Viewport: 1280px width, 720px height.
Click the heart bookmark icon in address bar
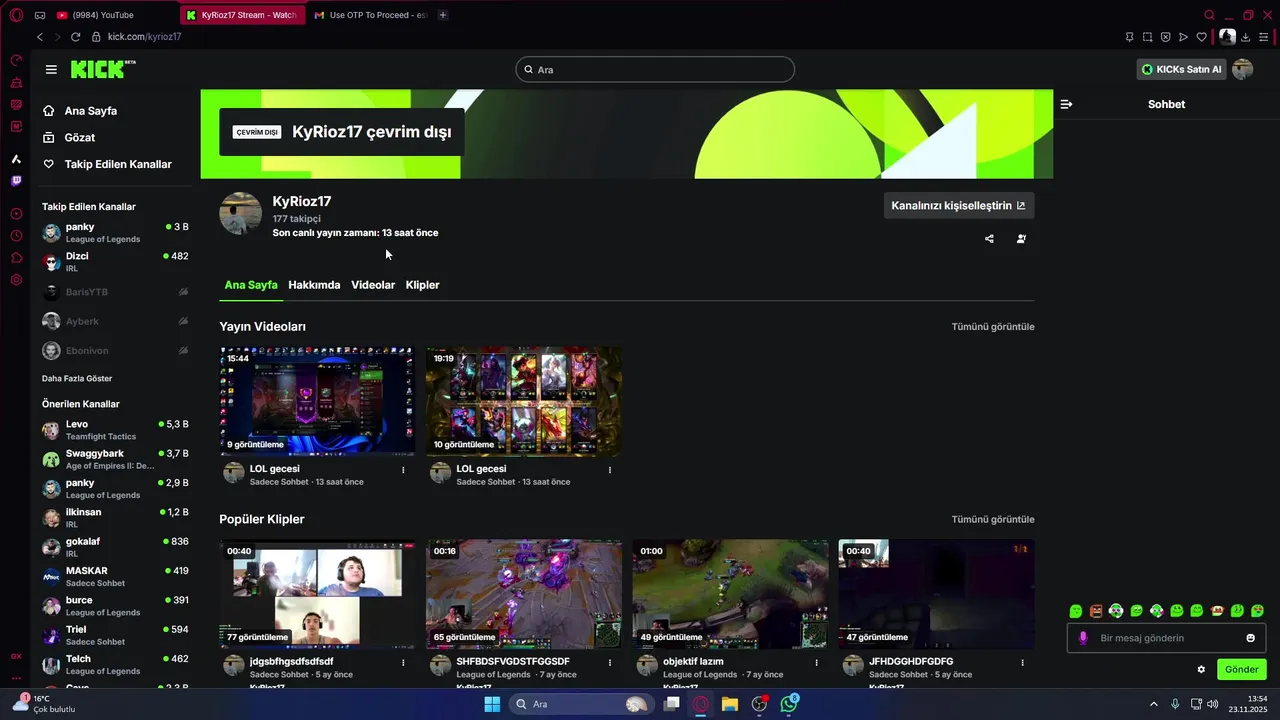point(1201,37)
